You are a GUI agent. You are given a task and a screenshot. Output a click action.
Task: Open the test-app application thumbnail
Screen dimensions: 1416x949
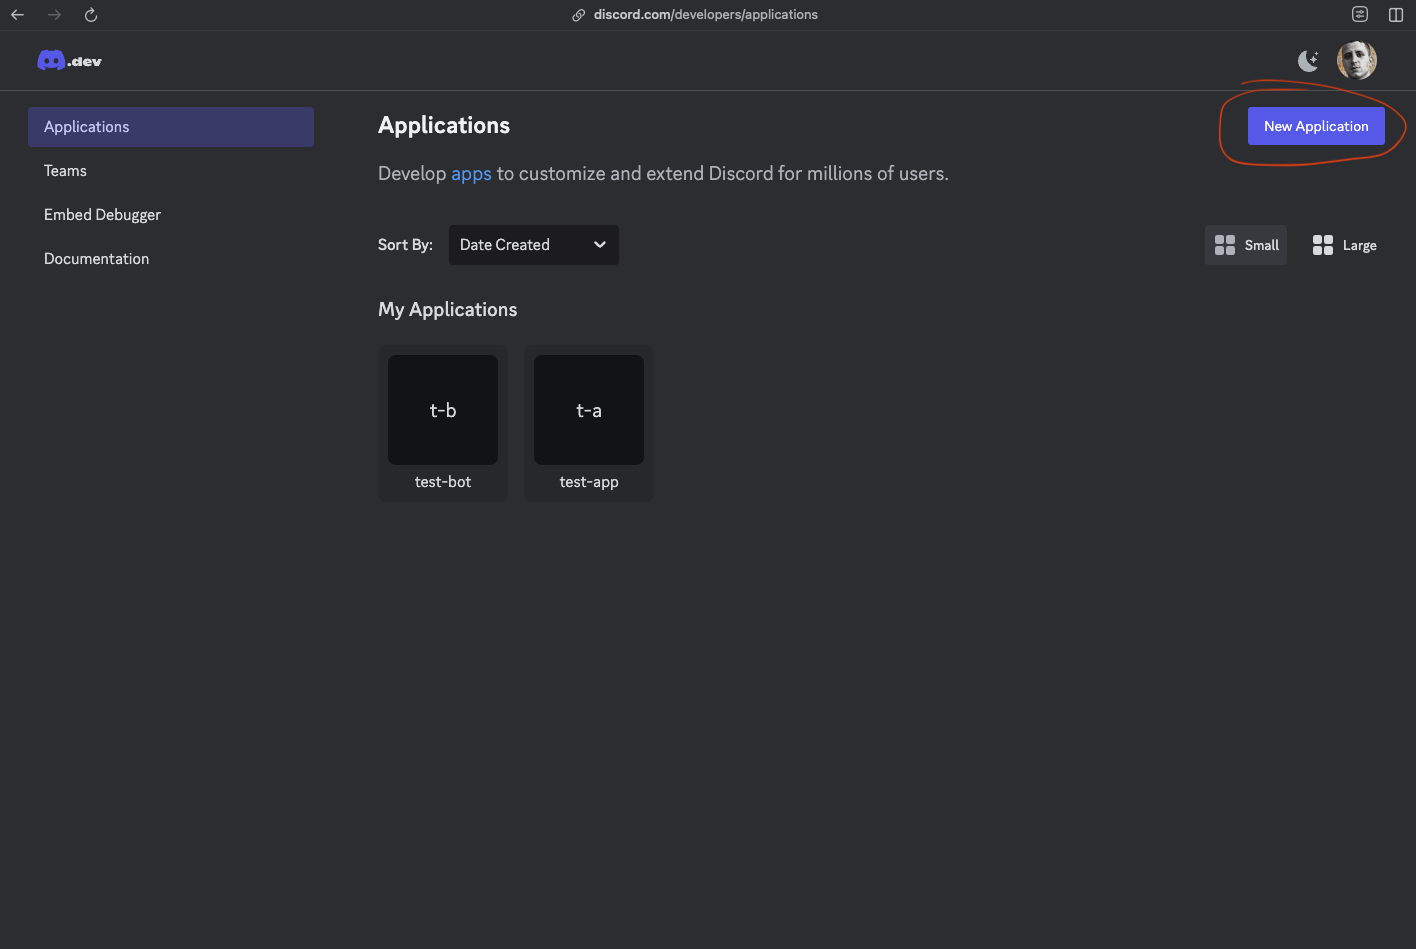coord(589,410)
